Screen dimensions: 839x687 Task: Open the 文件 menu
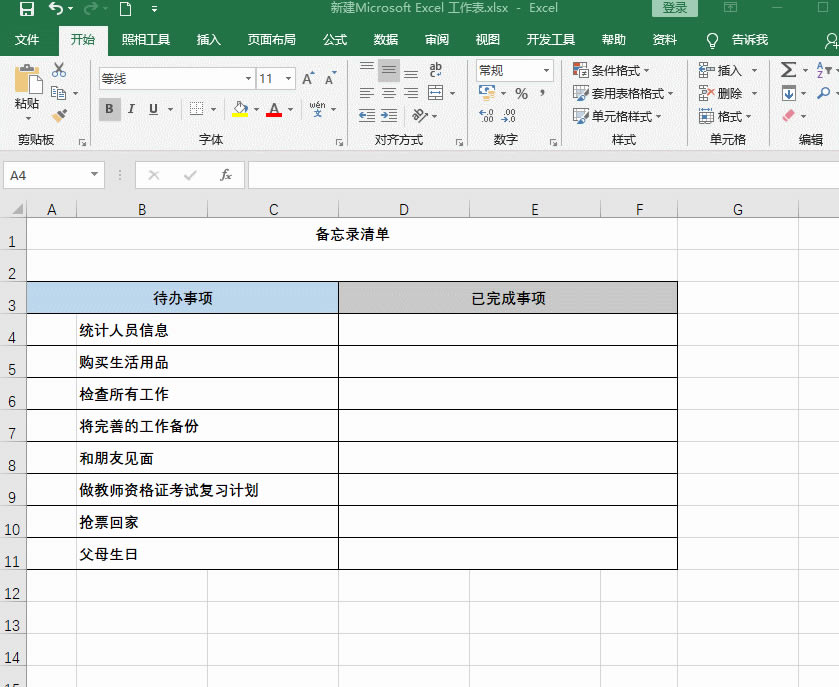tap(28, 40)
